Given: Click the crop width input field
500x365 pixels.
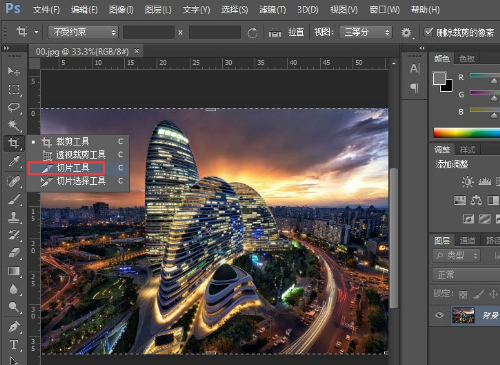Looking at the screenshot, I should [x=149, y=32].
